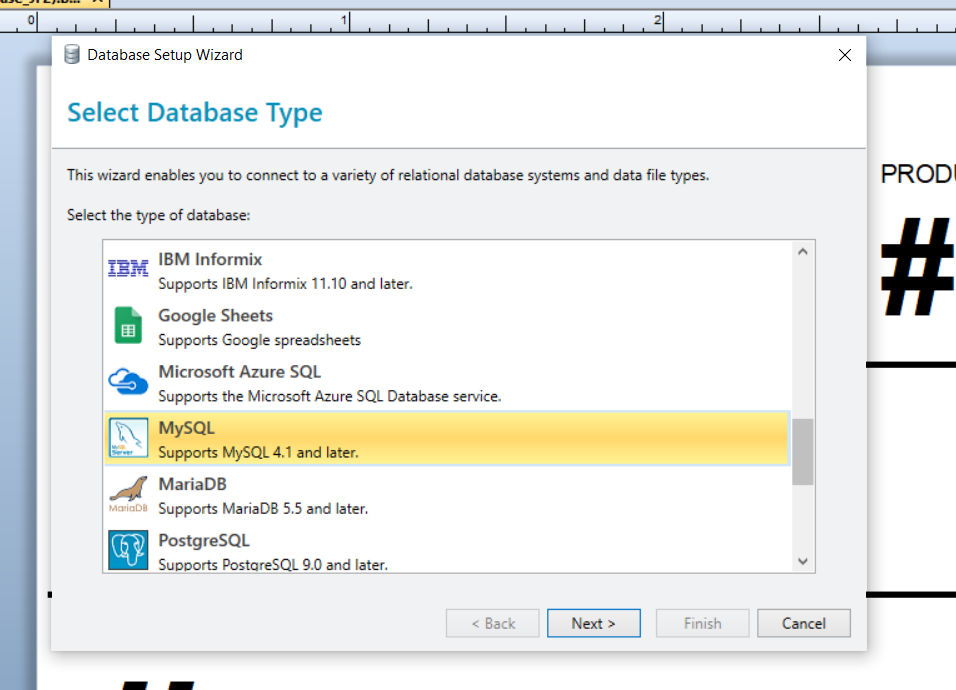Click "Supports IBM Informix 11.10 and later."
This screenshot has width=956, height=690.
(x=285, y=283)
